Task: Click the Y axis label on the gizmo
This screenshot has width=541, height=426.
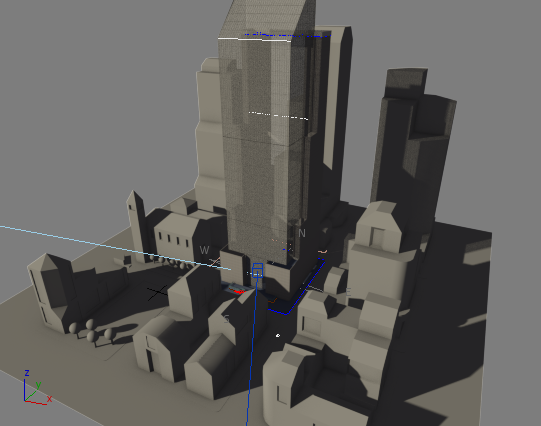Action: [x=39, y=385]
